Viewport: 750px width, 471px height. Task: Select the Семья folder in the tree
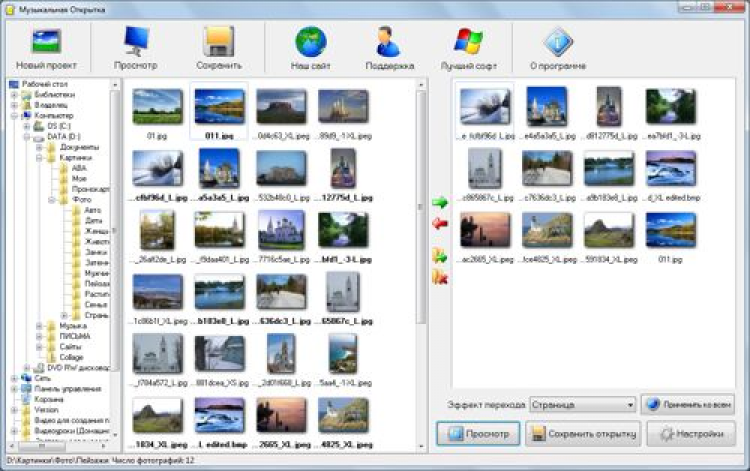pos(96,305)
